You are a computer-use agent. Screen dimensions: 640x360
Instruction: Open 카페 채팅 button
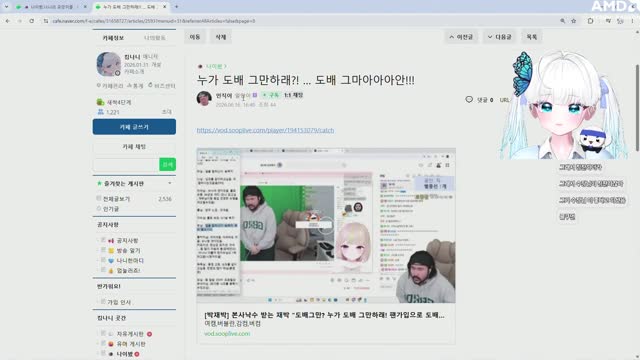134,147
